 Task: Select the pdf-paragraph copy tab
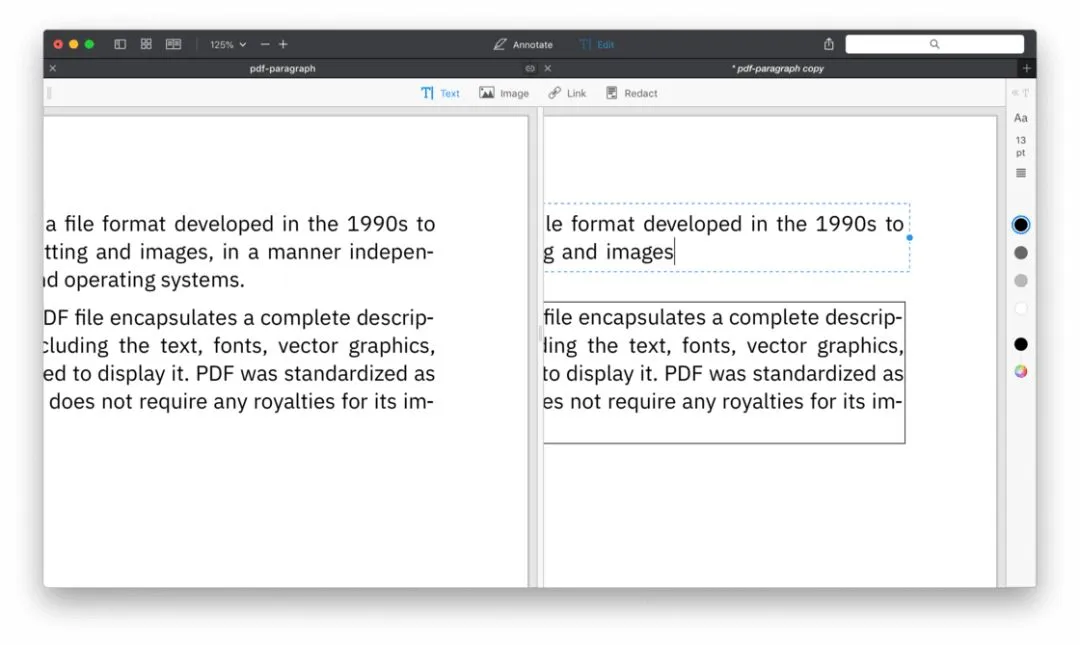pos(778,68)
